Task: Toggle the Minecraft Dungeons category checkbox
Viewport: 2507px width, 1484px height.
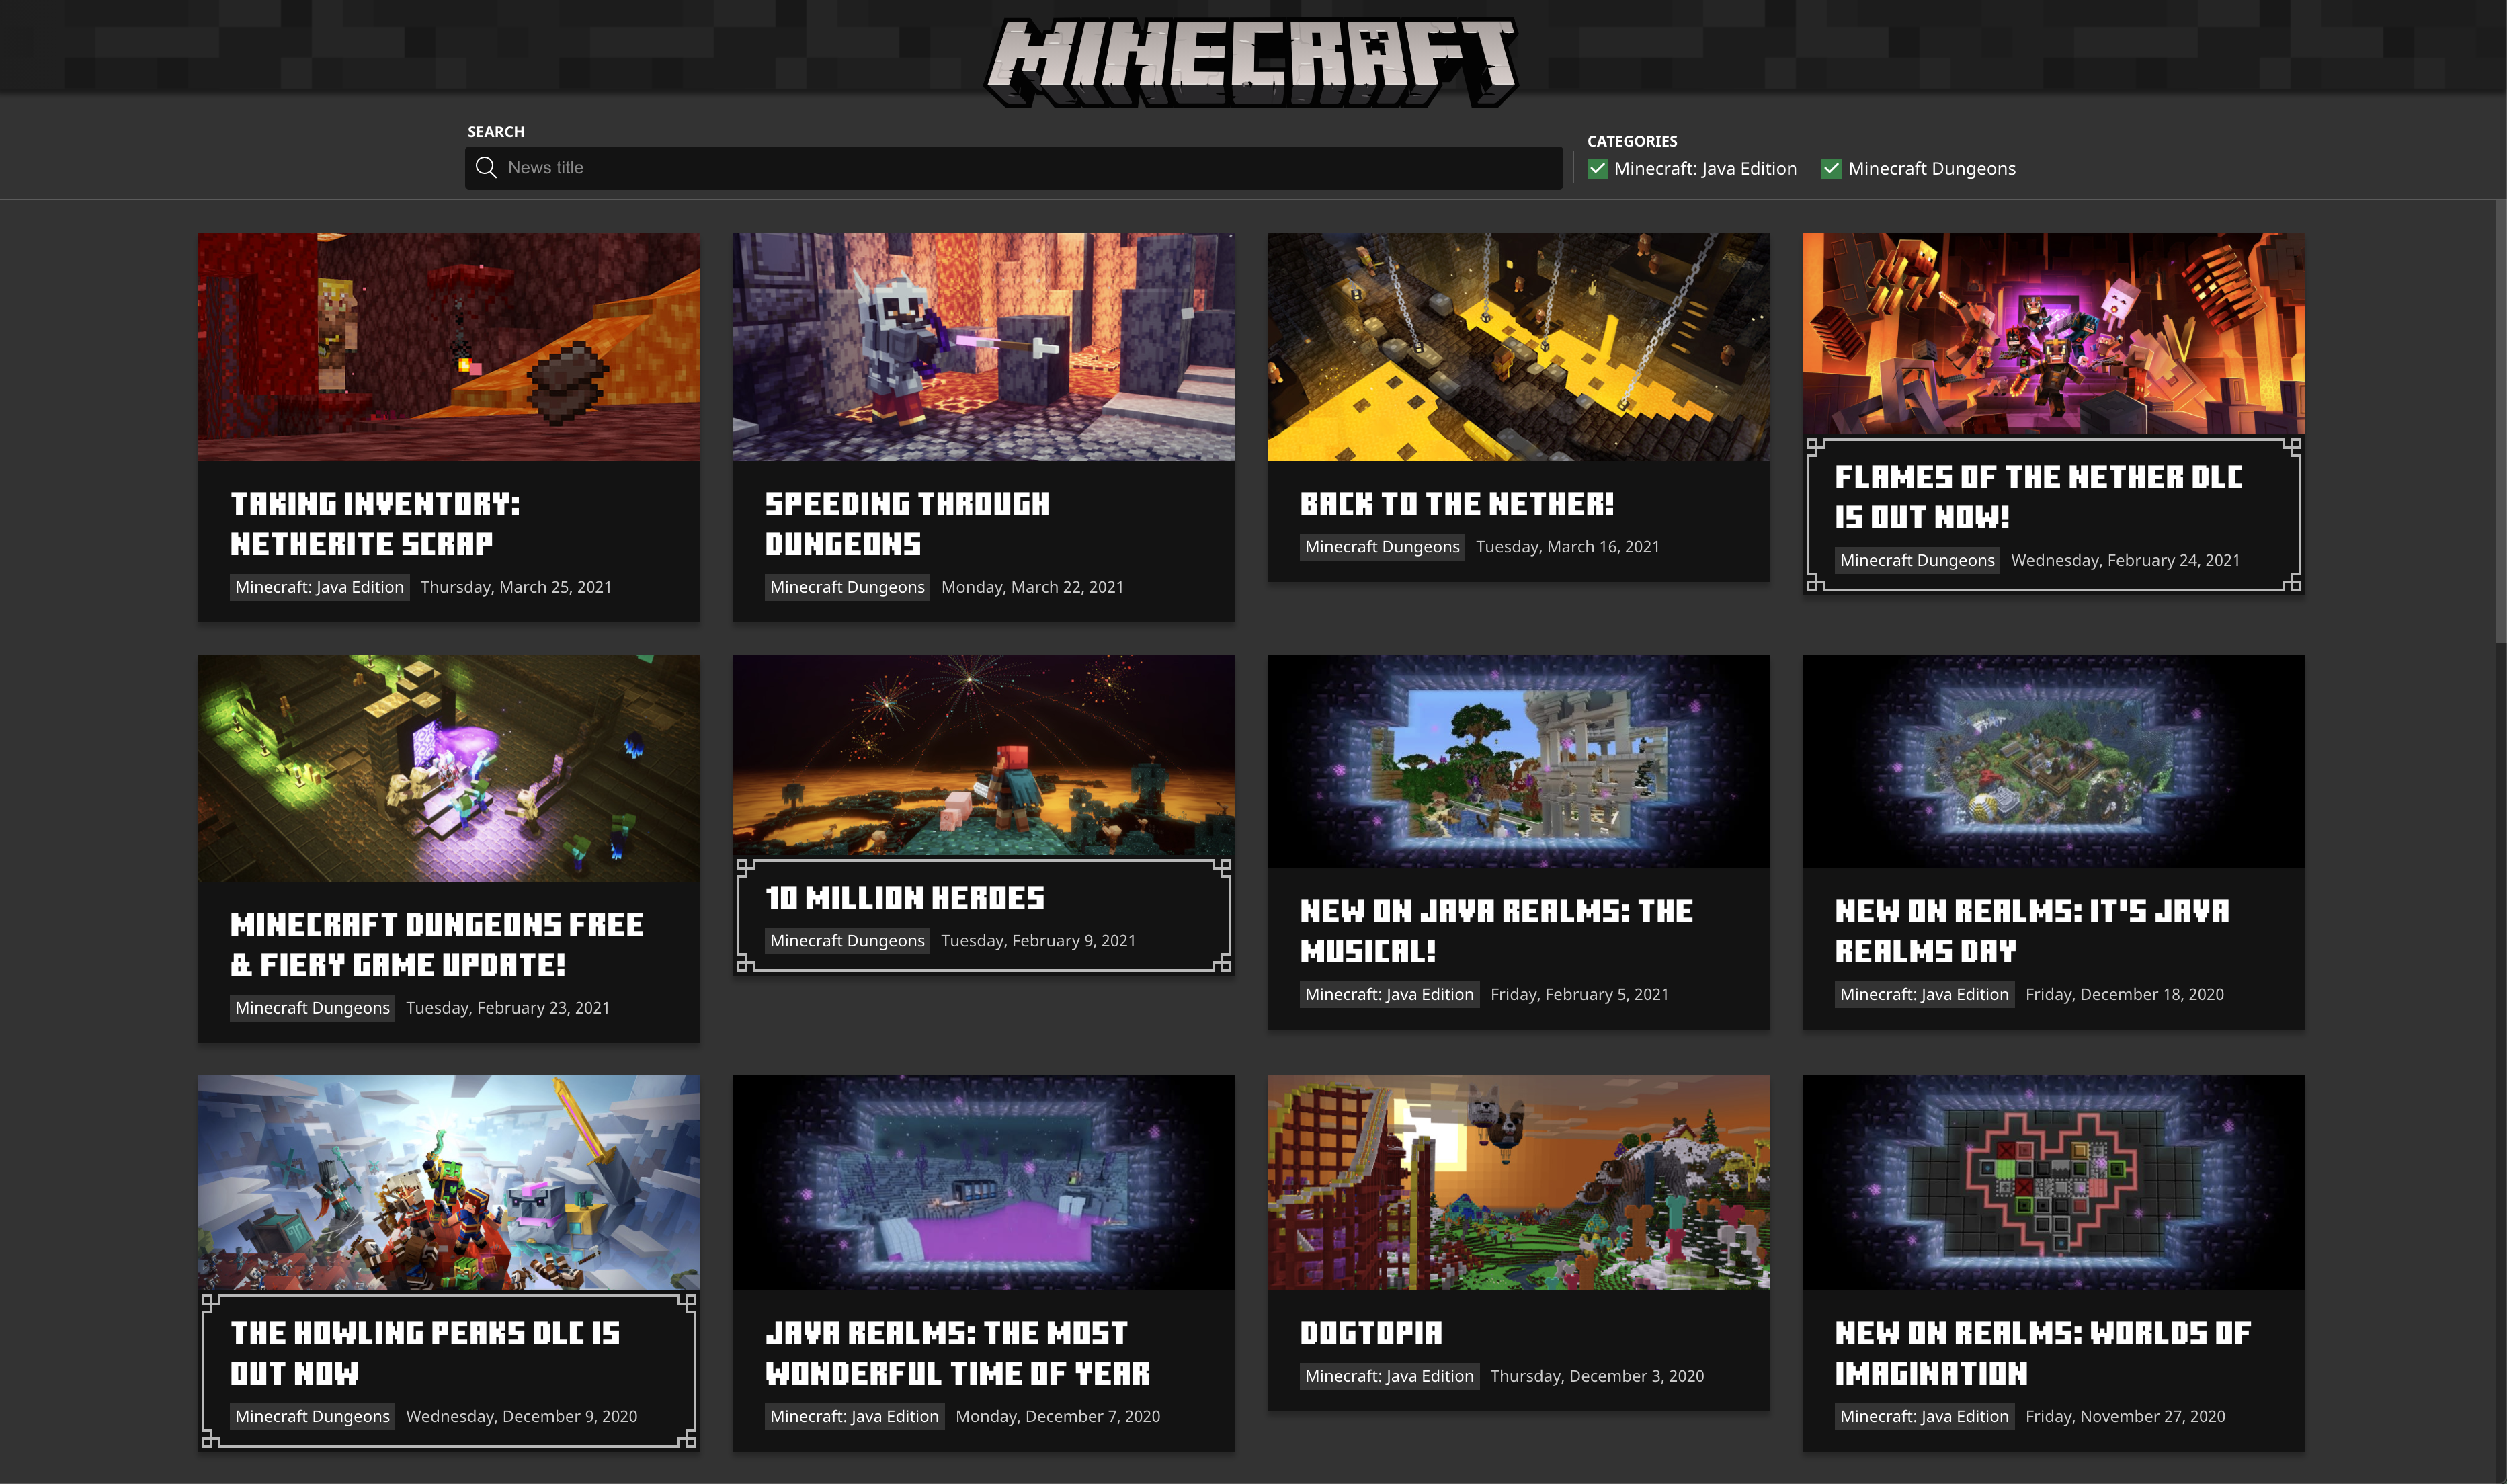Action: [x=1831, y=169]
